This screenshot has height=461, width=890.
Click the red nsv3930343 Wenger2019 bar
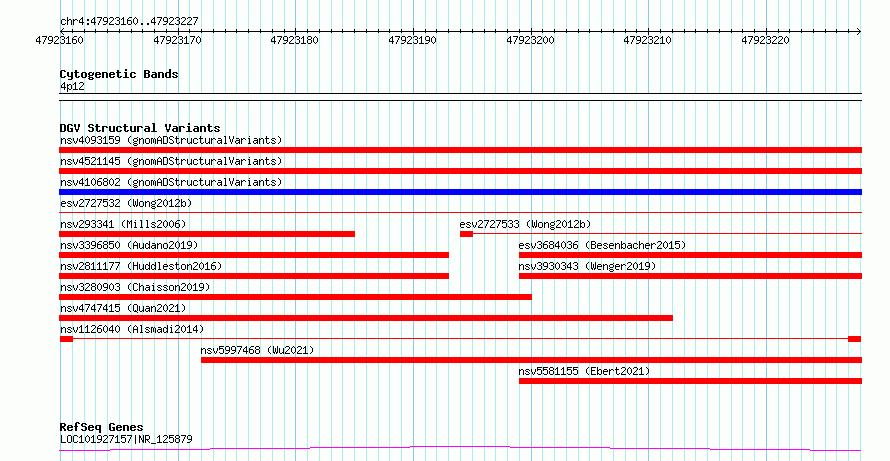(x=690, y=276)
